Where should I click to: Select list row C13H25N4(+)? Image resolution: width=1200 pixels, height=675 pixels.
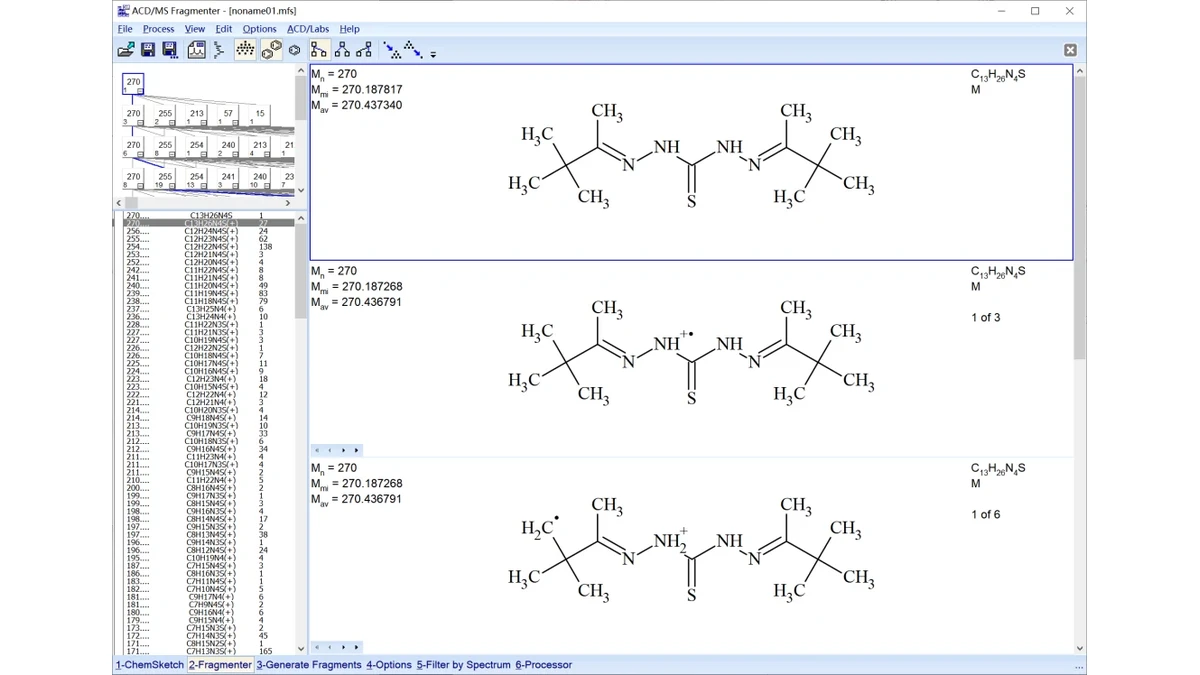pyautogui.click(x=208, y=309)
